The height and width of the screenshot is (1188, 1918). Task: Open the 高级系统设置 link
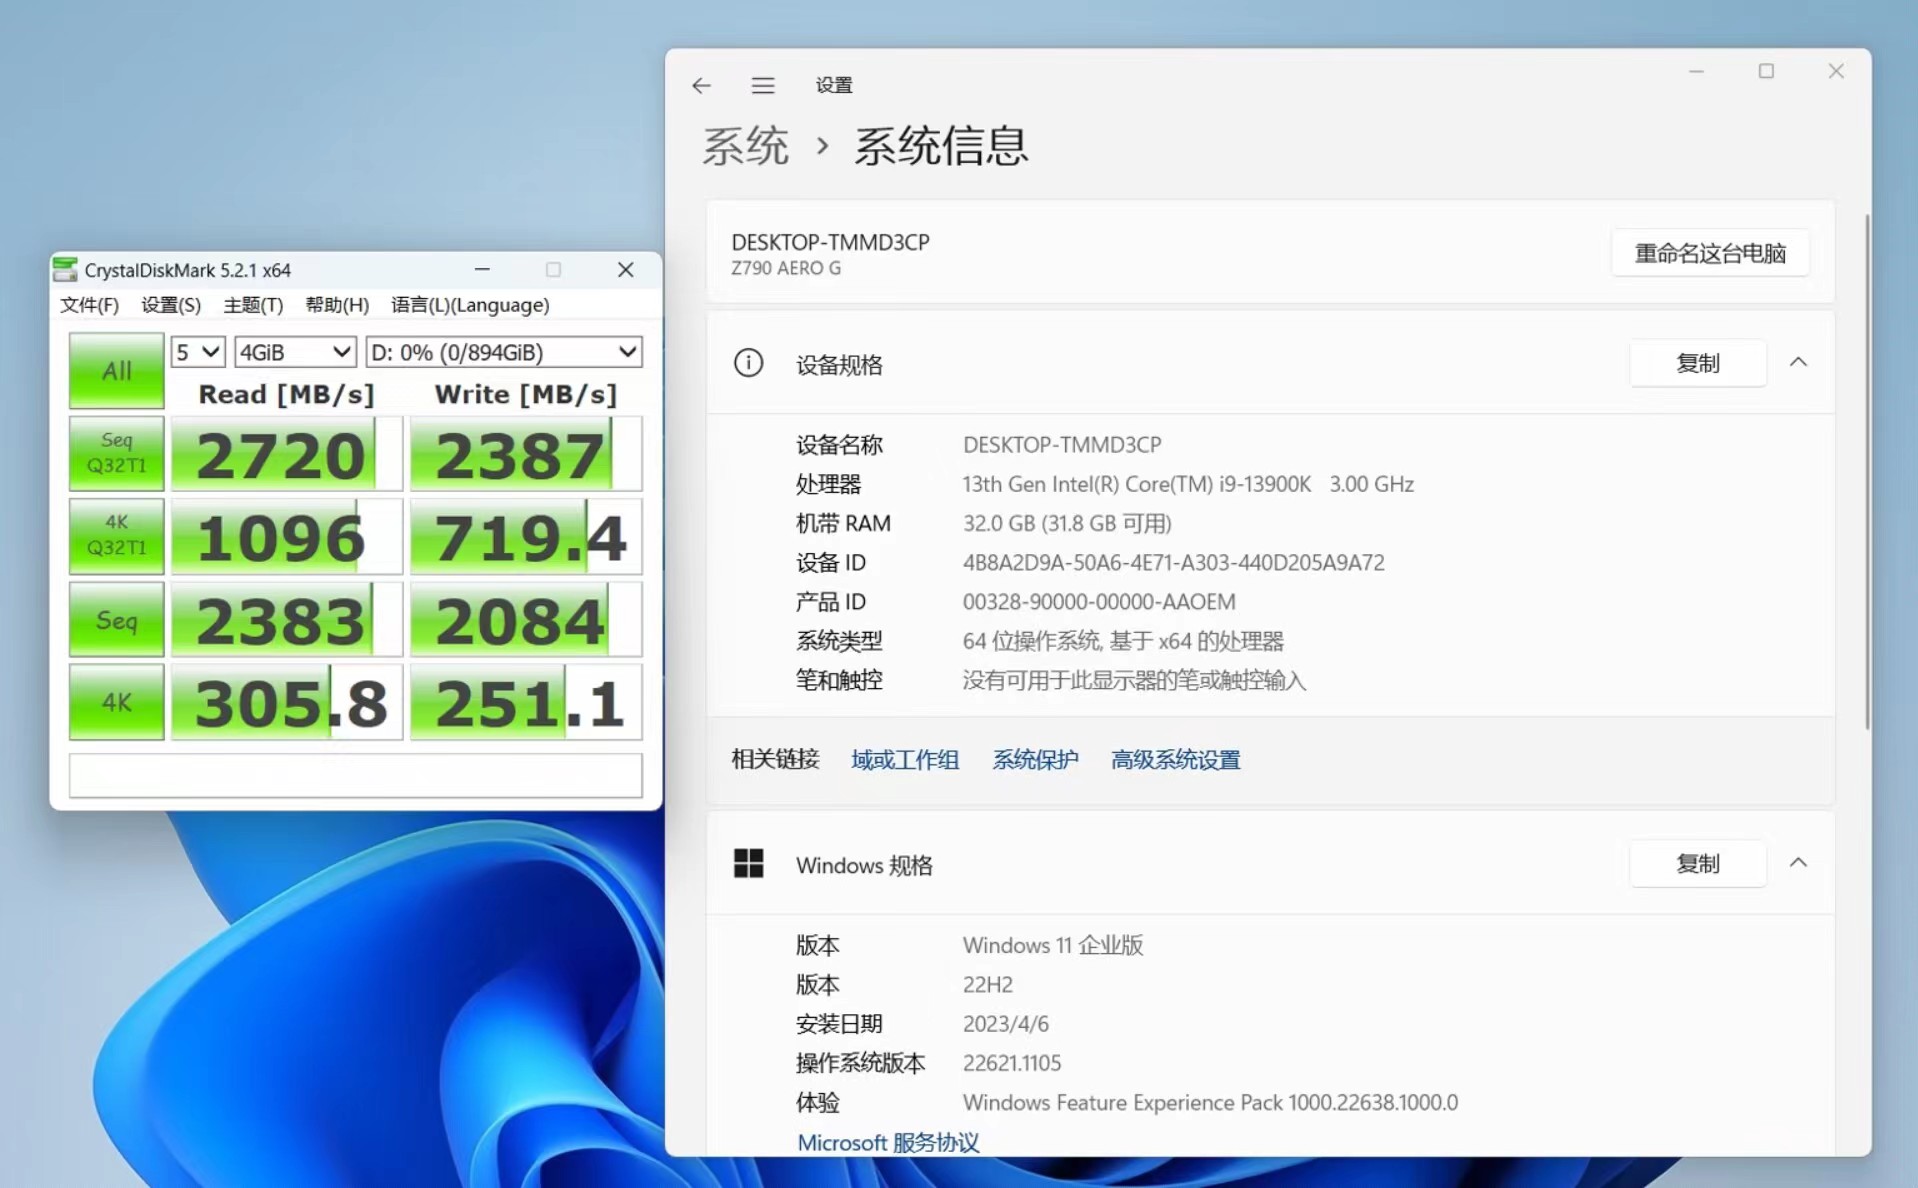click(1175, 760)
